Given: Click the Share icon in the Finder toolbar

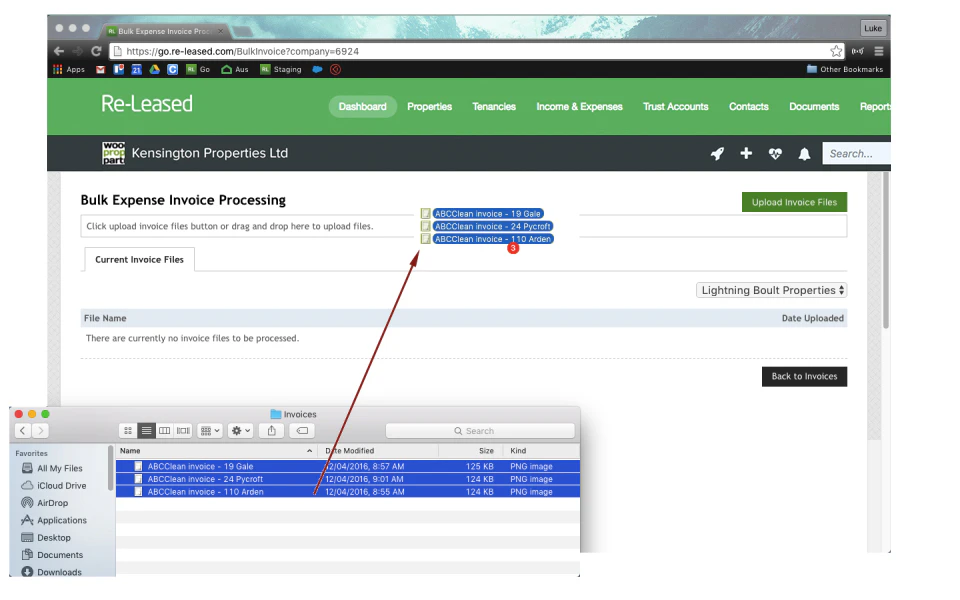Looking at the screenshot, I should tap(271, 430).
